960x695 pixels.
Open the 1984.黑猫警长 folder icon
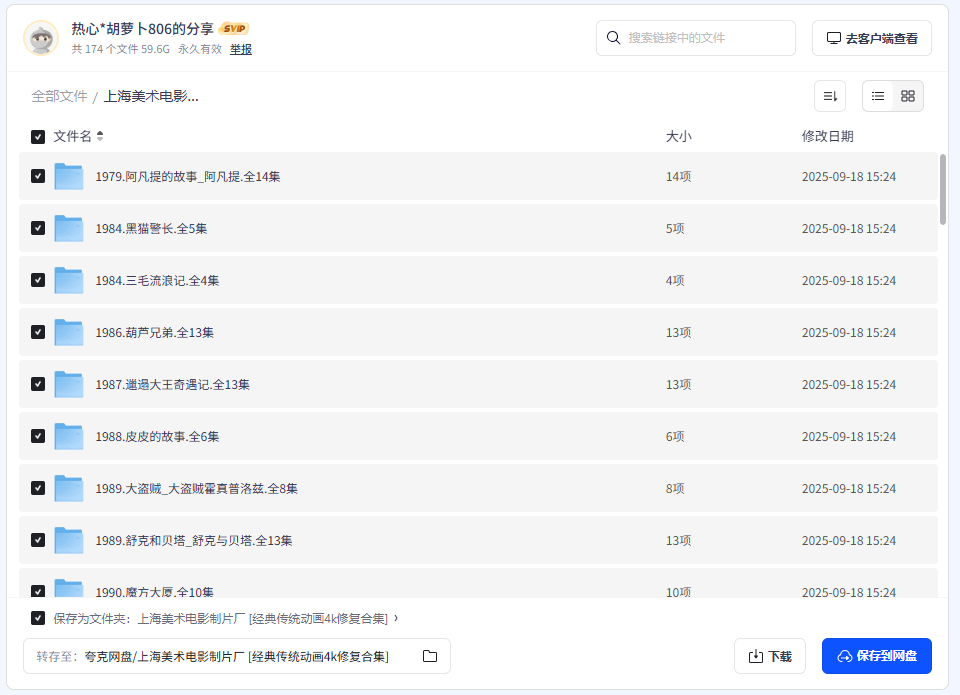coord(69,228)
